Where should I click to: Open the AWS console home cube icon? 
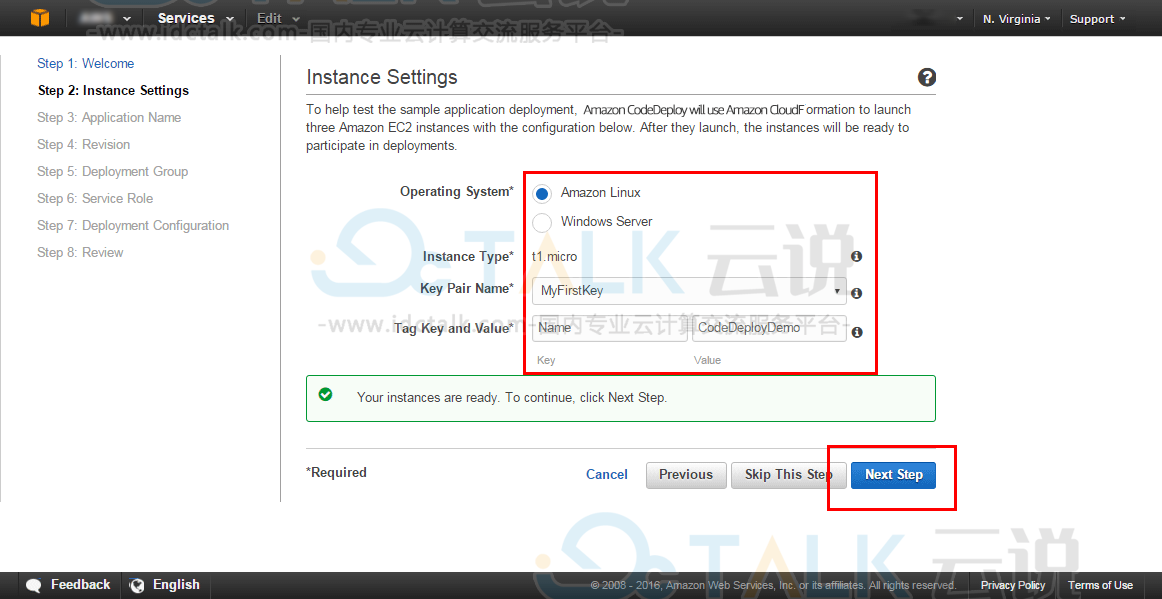coord(40,18)
